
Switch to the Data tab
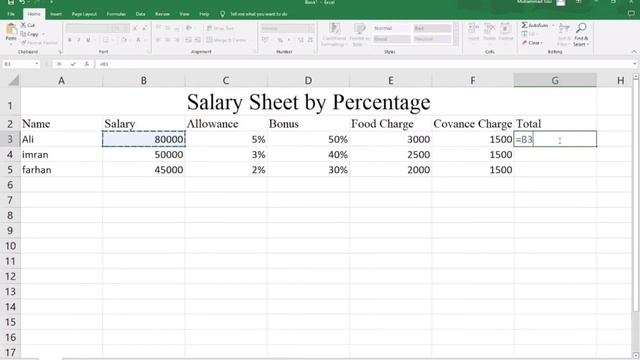tap(140, 14)
